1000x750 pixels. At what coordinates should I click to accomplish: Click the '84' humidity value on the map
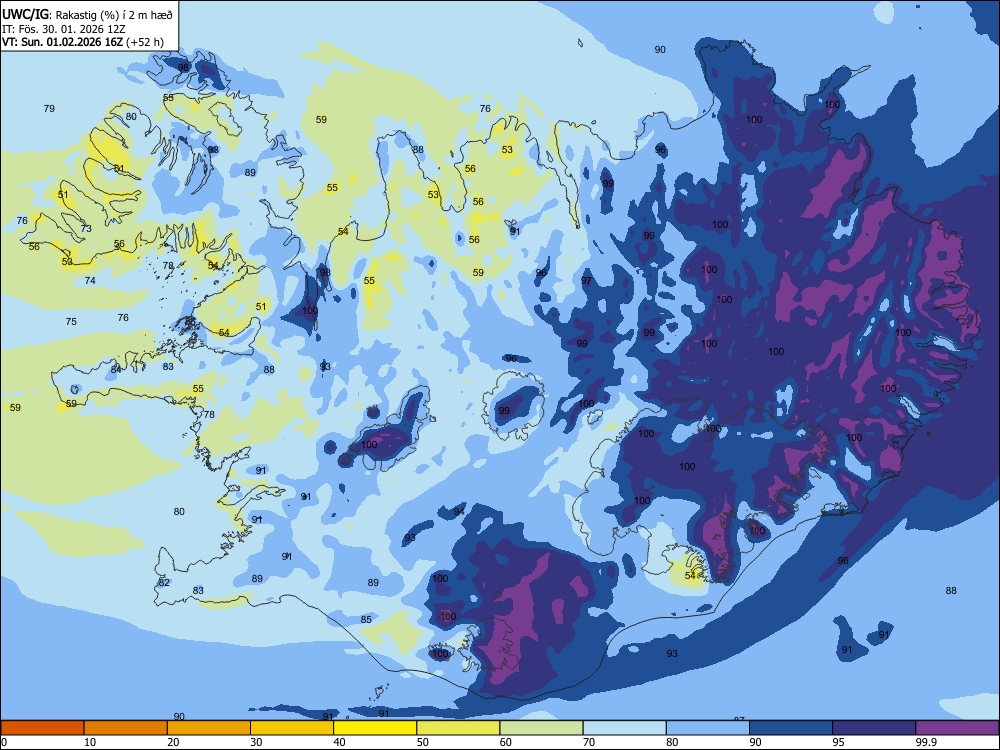(x=115, y=369)
